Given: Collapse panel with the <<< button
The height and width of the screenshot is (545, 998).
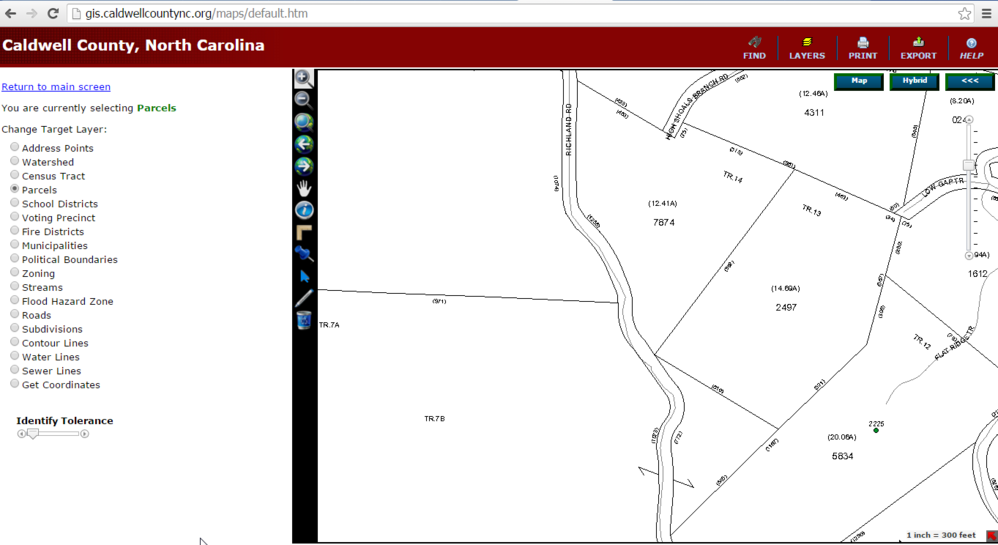Looking at the screenshot, I should 969,81.
